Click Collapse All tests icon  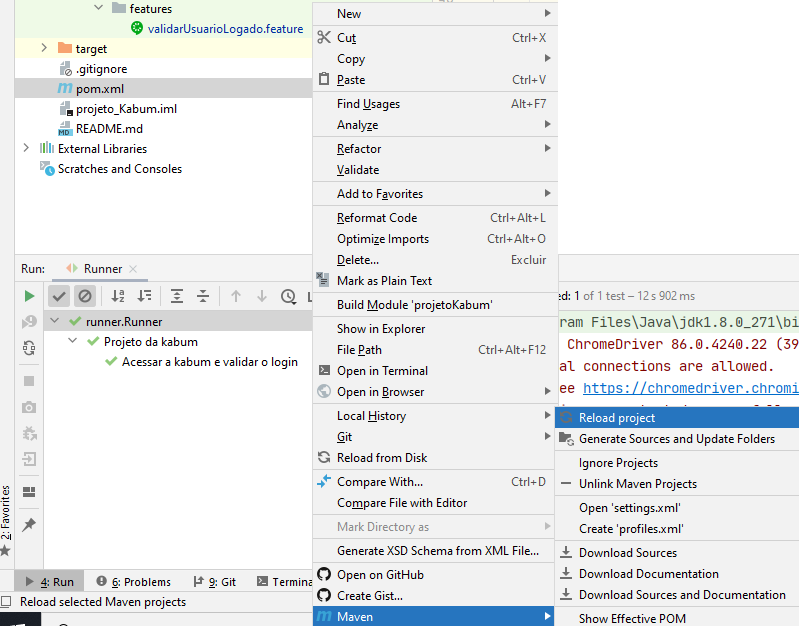[x=203, y=296]
